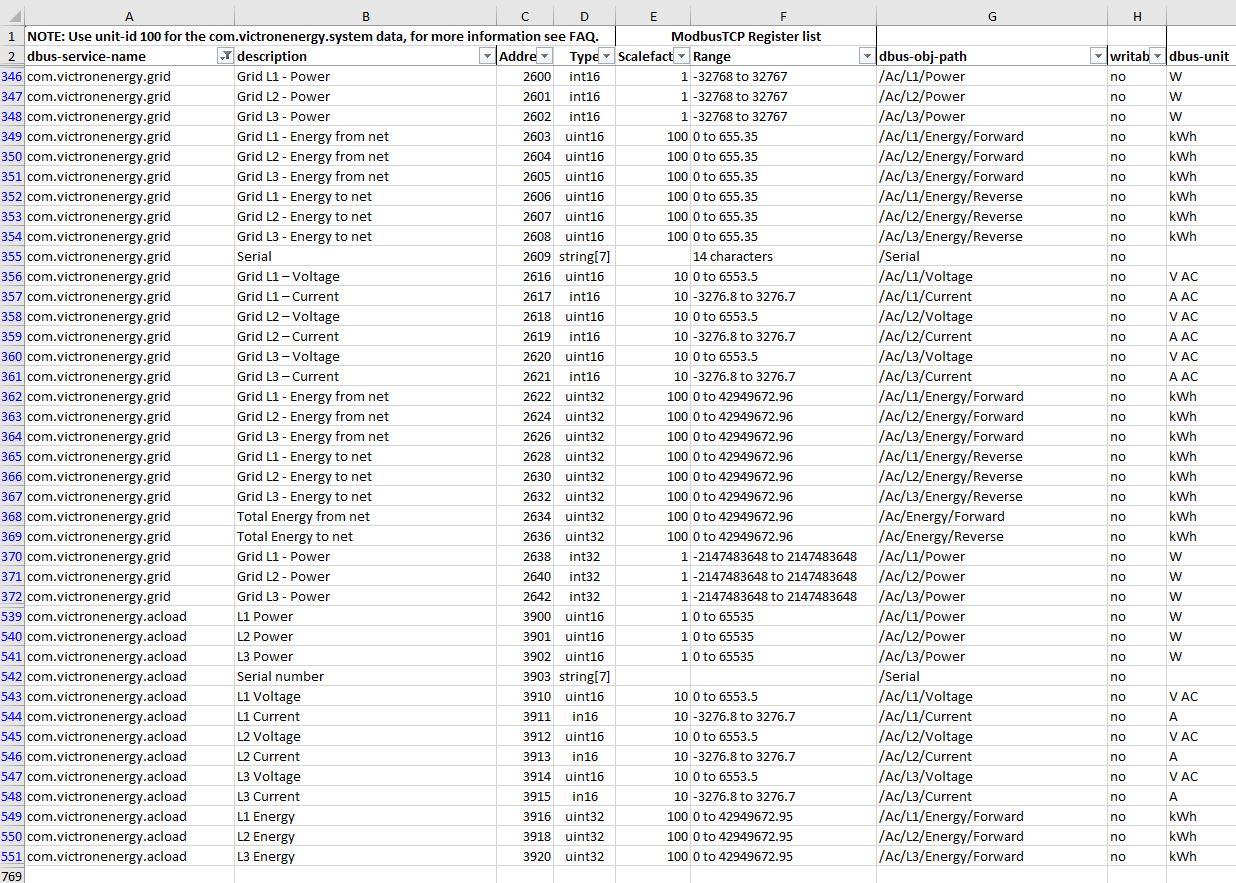Open the Range column filter dropdown
Image resolution: width=1236 pixels, height=883 pixels.
coord(866,56)
